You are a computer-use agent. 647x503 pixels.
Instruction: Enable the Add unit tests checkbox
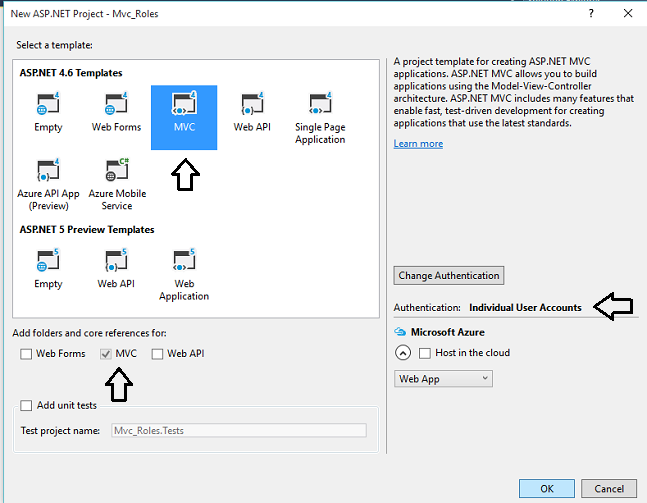coord(26,405)
